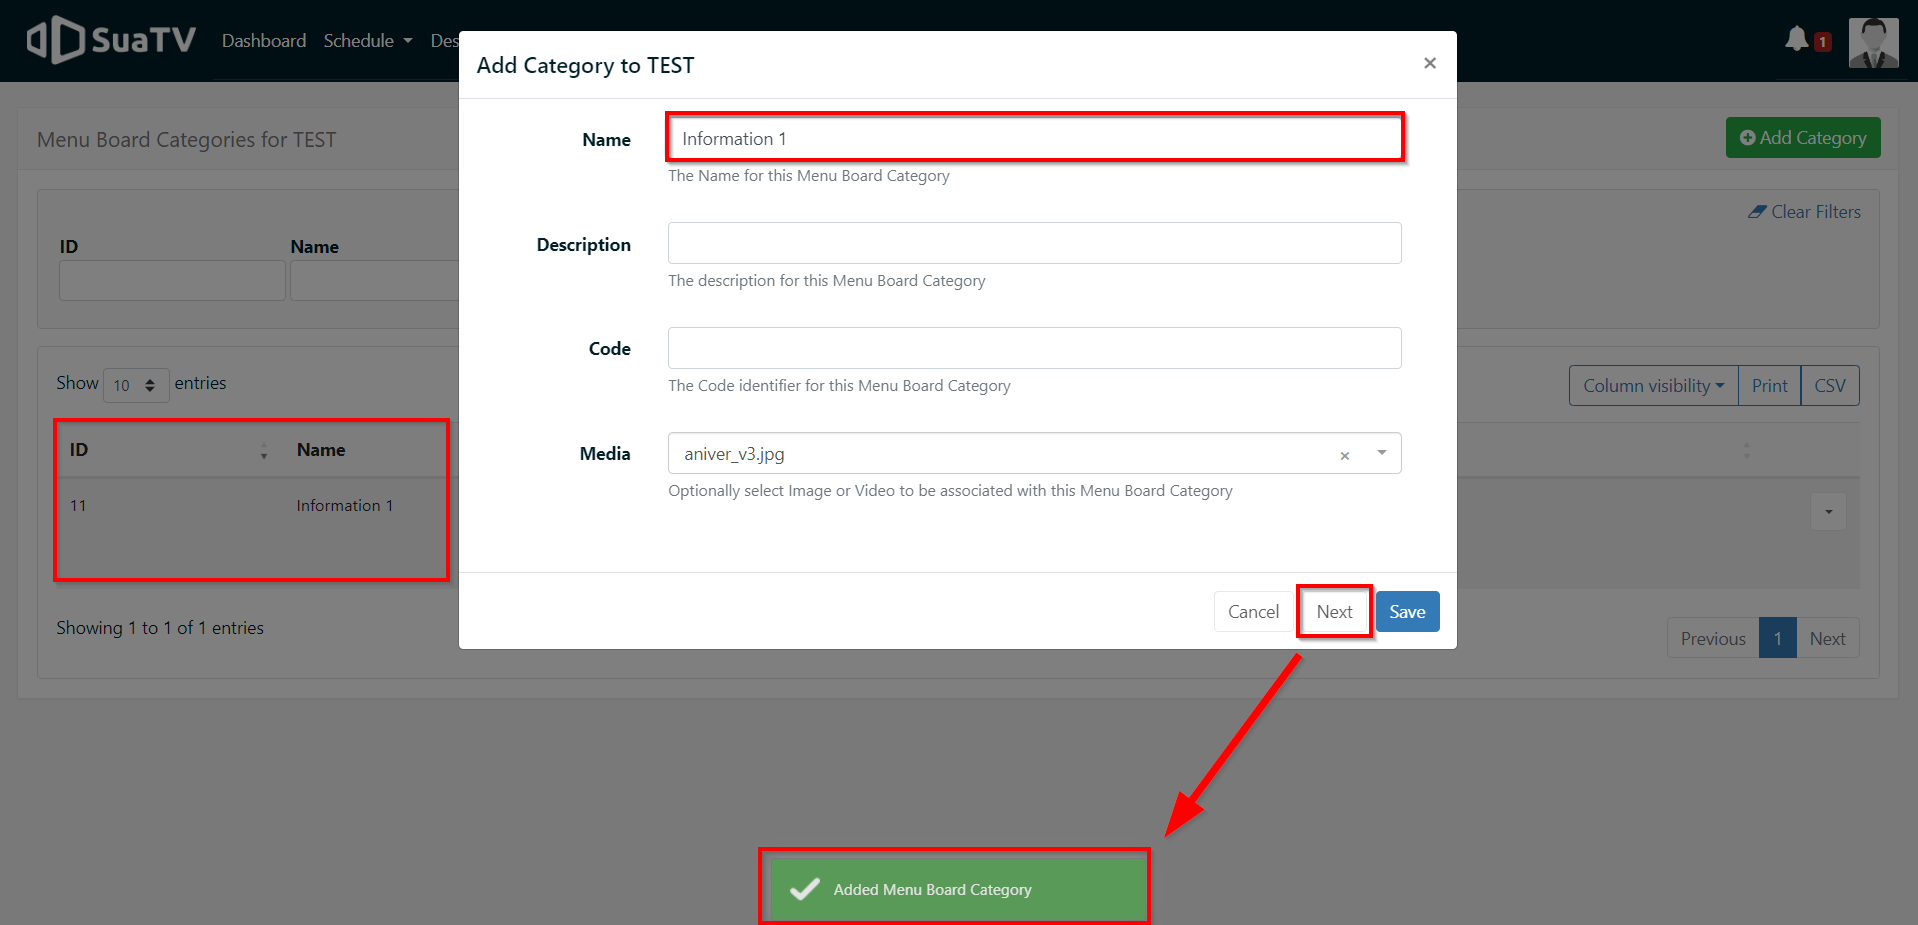Click the Print button
Viewport: 1918px width, 925px height.
tap(1769, 386)
